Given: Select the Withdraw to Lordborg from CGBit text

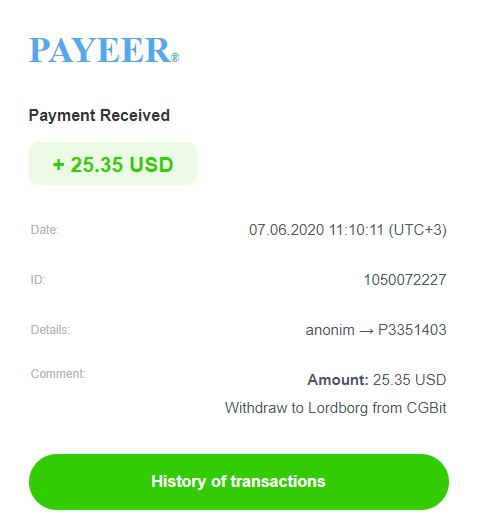Looking at the screenshot, I should 335,408.
